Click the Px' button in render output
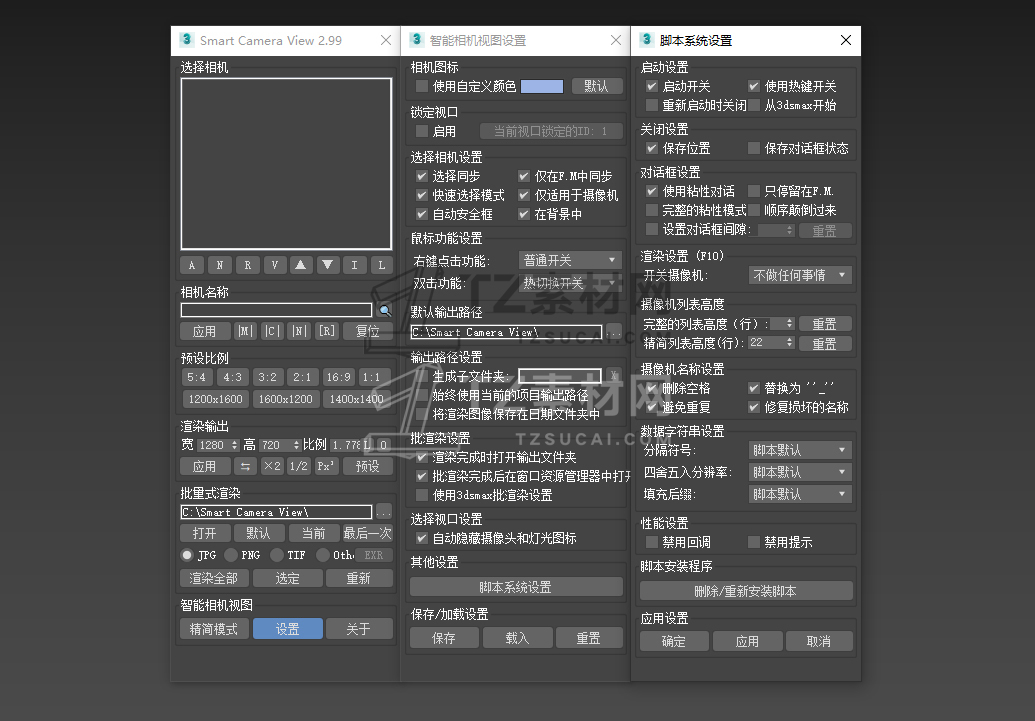The height and width of the screenshot is (721, 1035). click(x=326, y=466)
